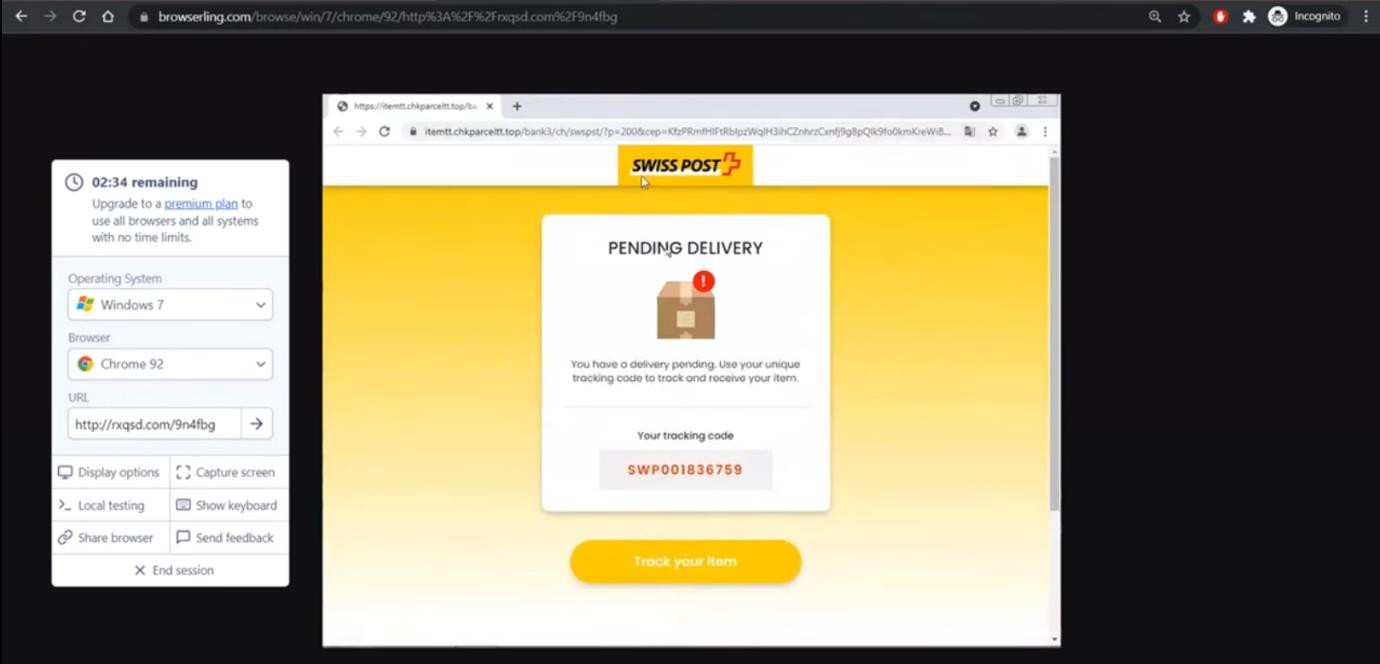The image size is (1380, 664).
Task: Open the outer Chrome three-dot menu
Action: pos(1366,16)
